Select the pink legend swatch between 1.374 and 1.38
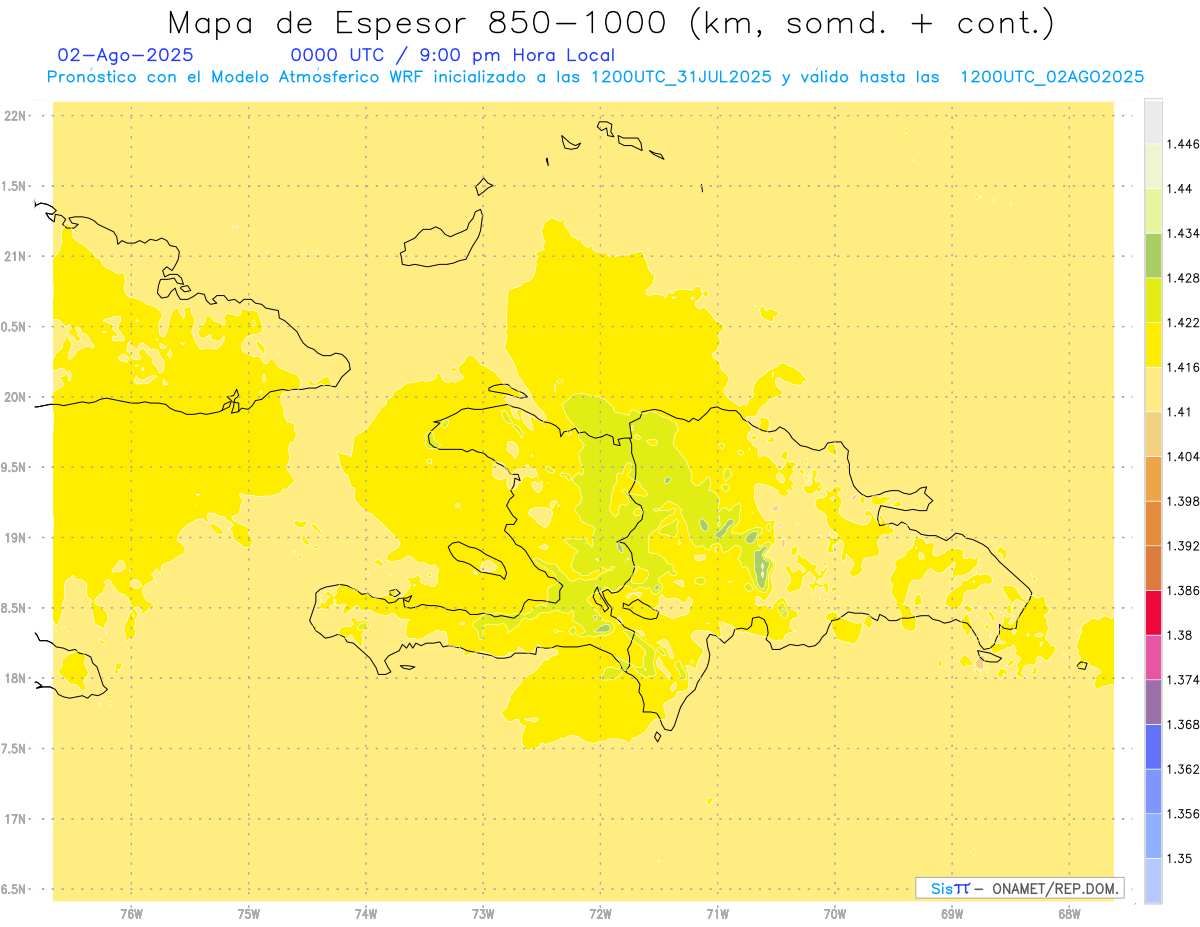This screenshot has width=1200, height=927. pyautogui.click(x=1153, y=657)
